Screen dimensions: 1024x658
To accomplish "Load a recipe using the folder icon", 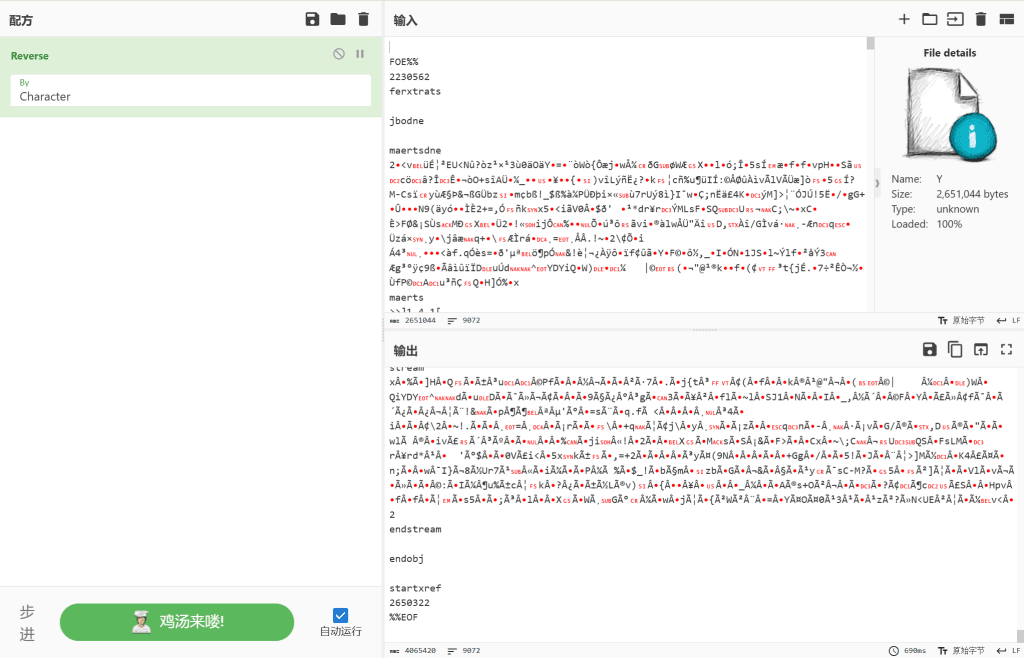I will pos(338,19).
